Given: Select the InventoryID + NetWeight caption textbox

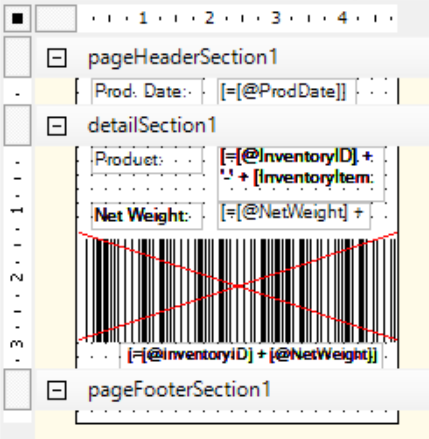Looking at the screenshot, I should pos(251,355).
